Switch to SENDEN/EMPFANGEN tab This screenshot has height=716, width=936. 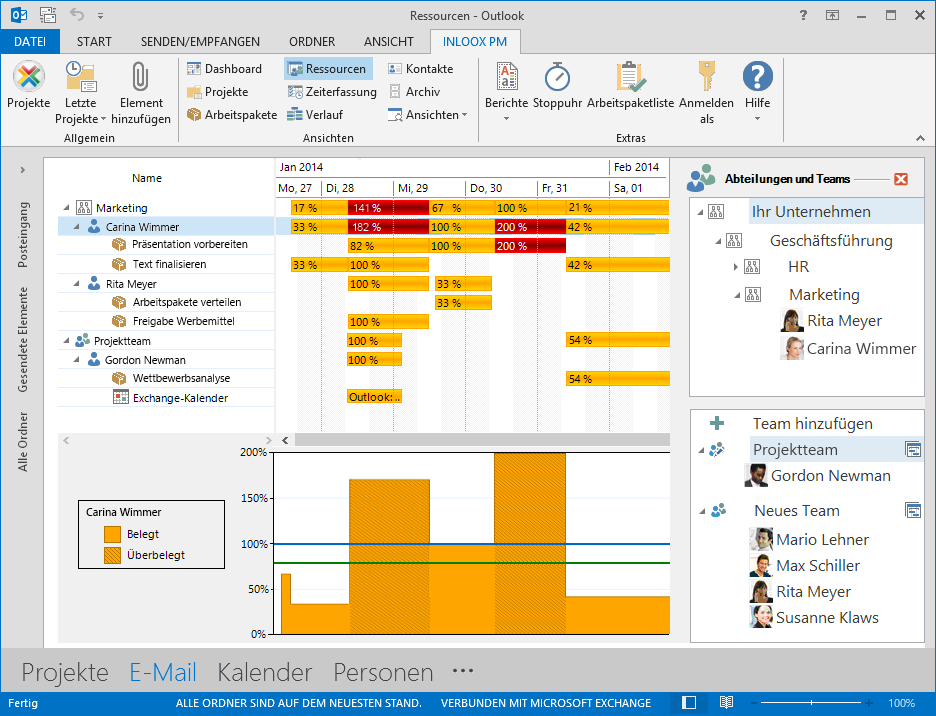coord(200,42)
